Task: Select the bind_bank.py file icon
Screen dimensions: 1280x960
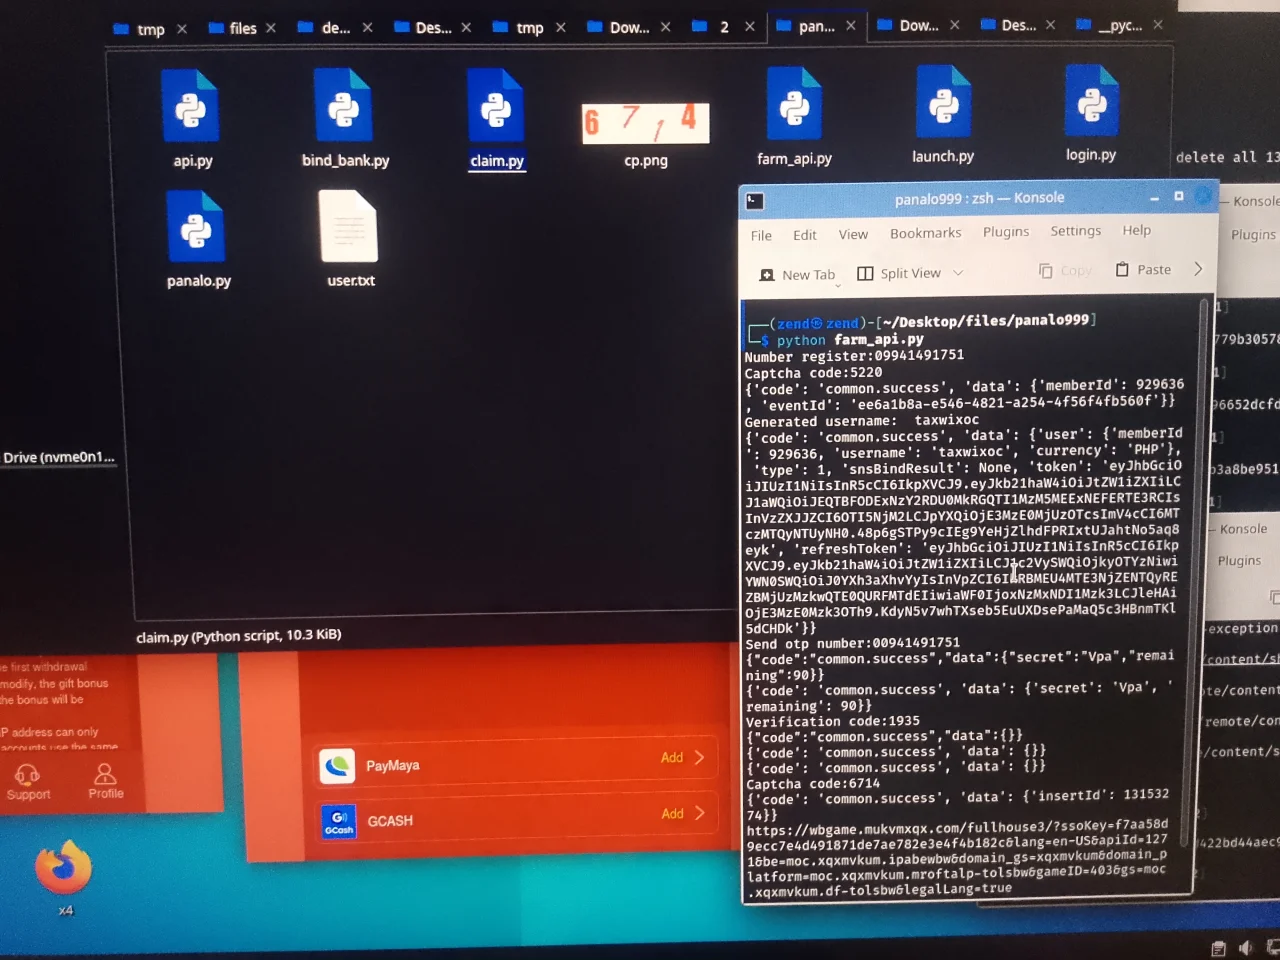Action: pos(343,105)
